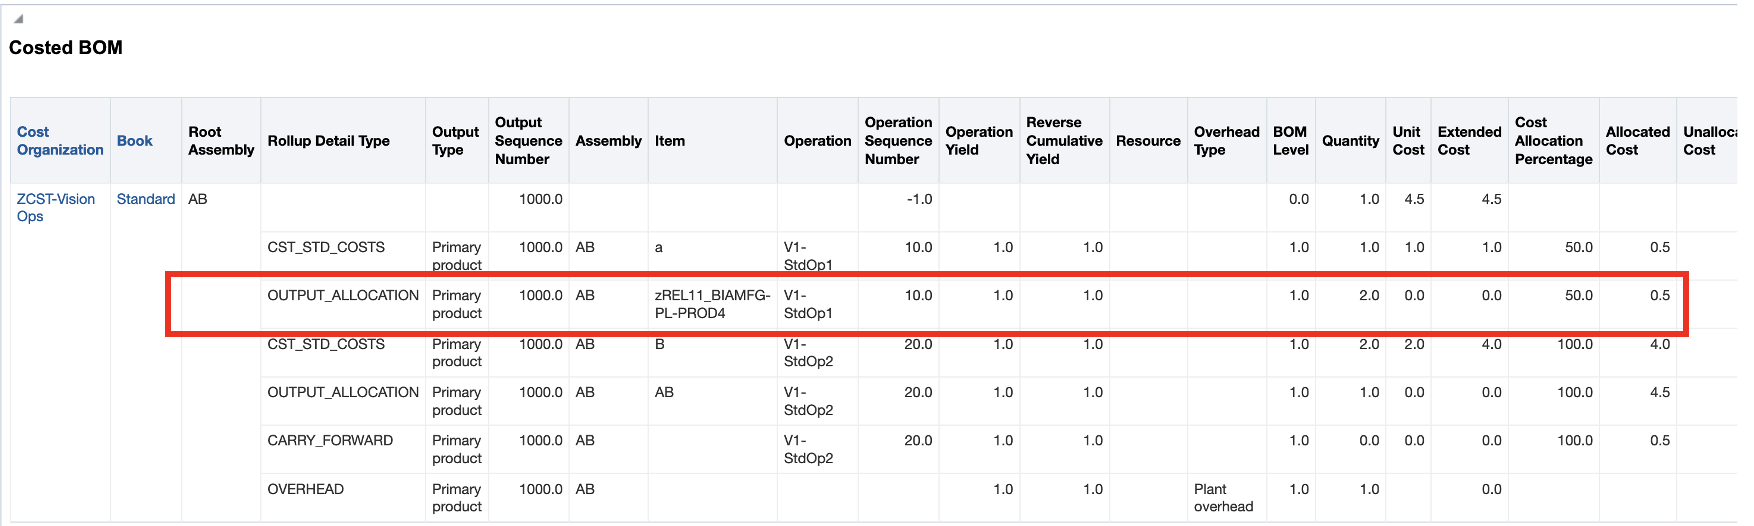This screenshot has width=1754, height=526.
Task: Select the Allocated Cost column header
Action: coord(1637,141)
